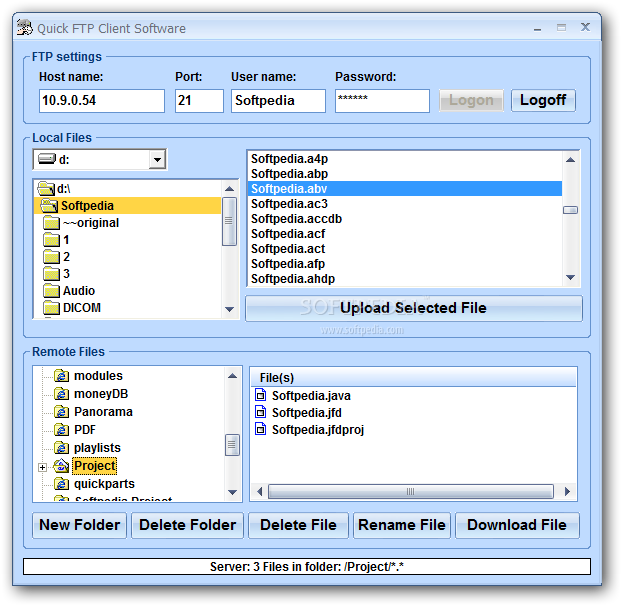The image size is (622, 606).
Task: Click the Password input field
Action: 382,101
